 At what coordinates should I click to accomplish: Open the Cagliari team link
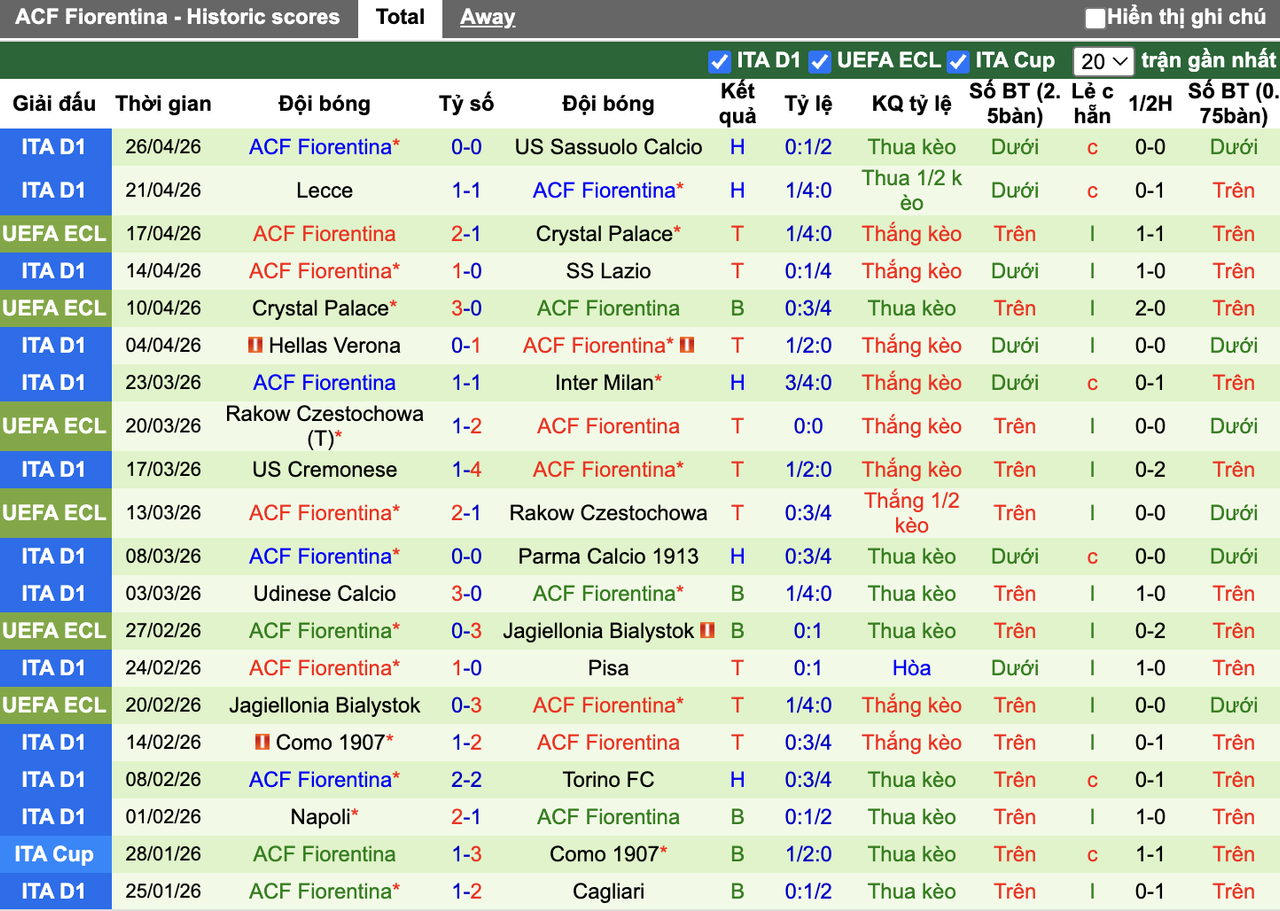[x=608, y=892]
